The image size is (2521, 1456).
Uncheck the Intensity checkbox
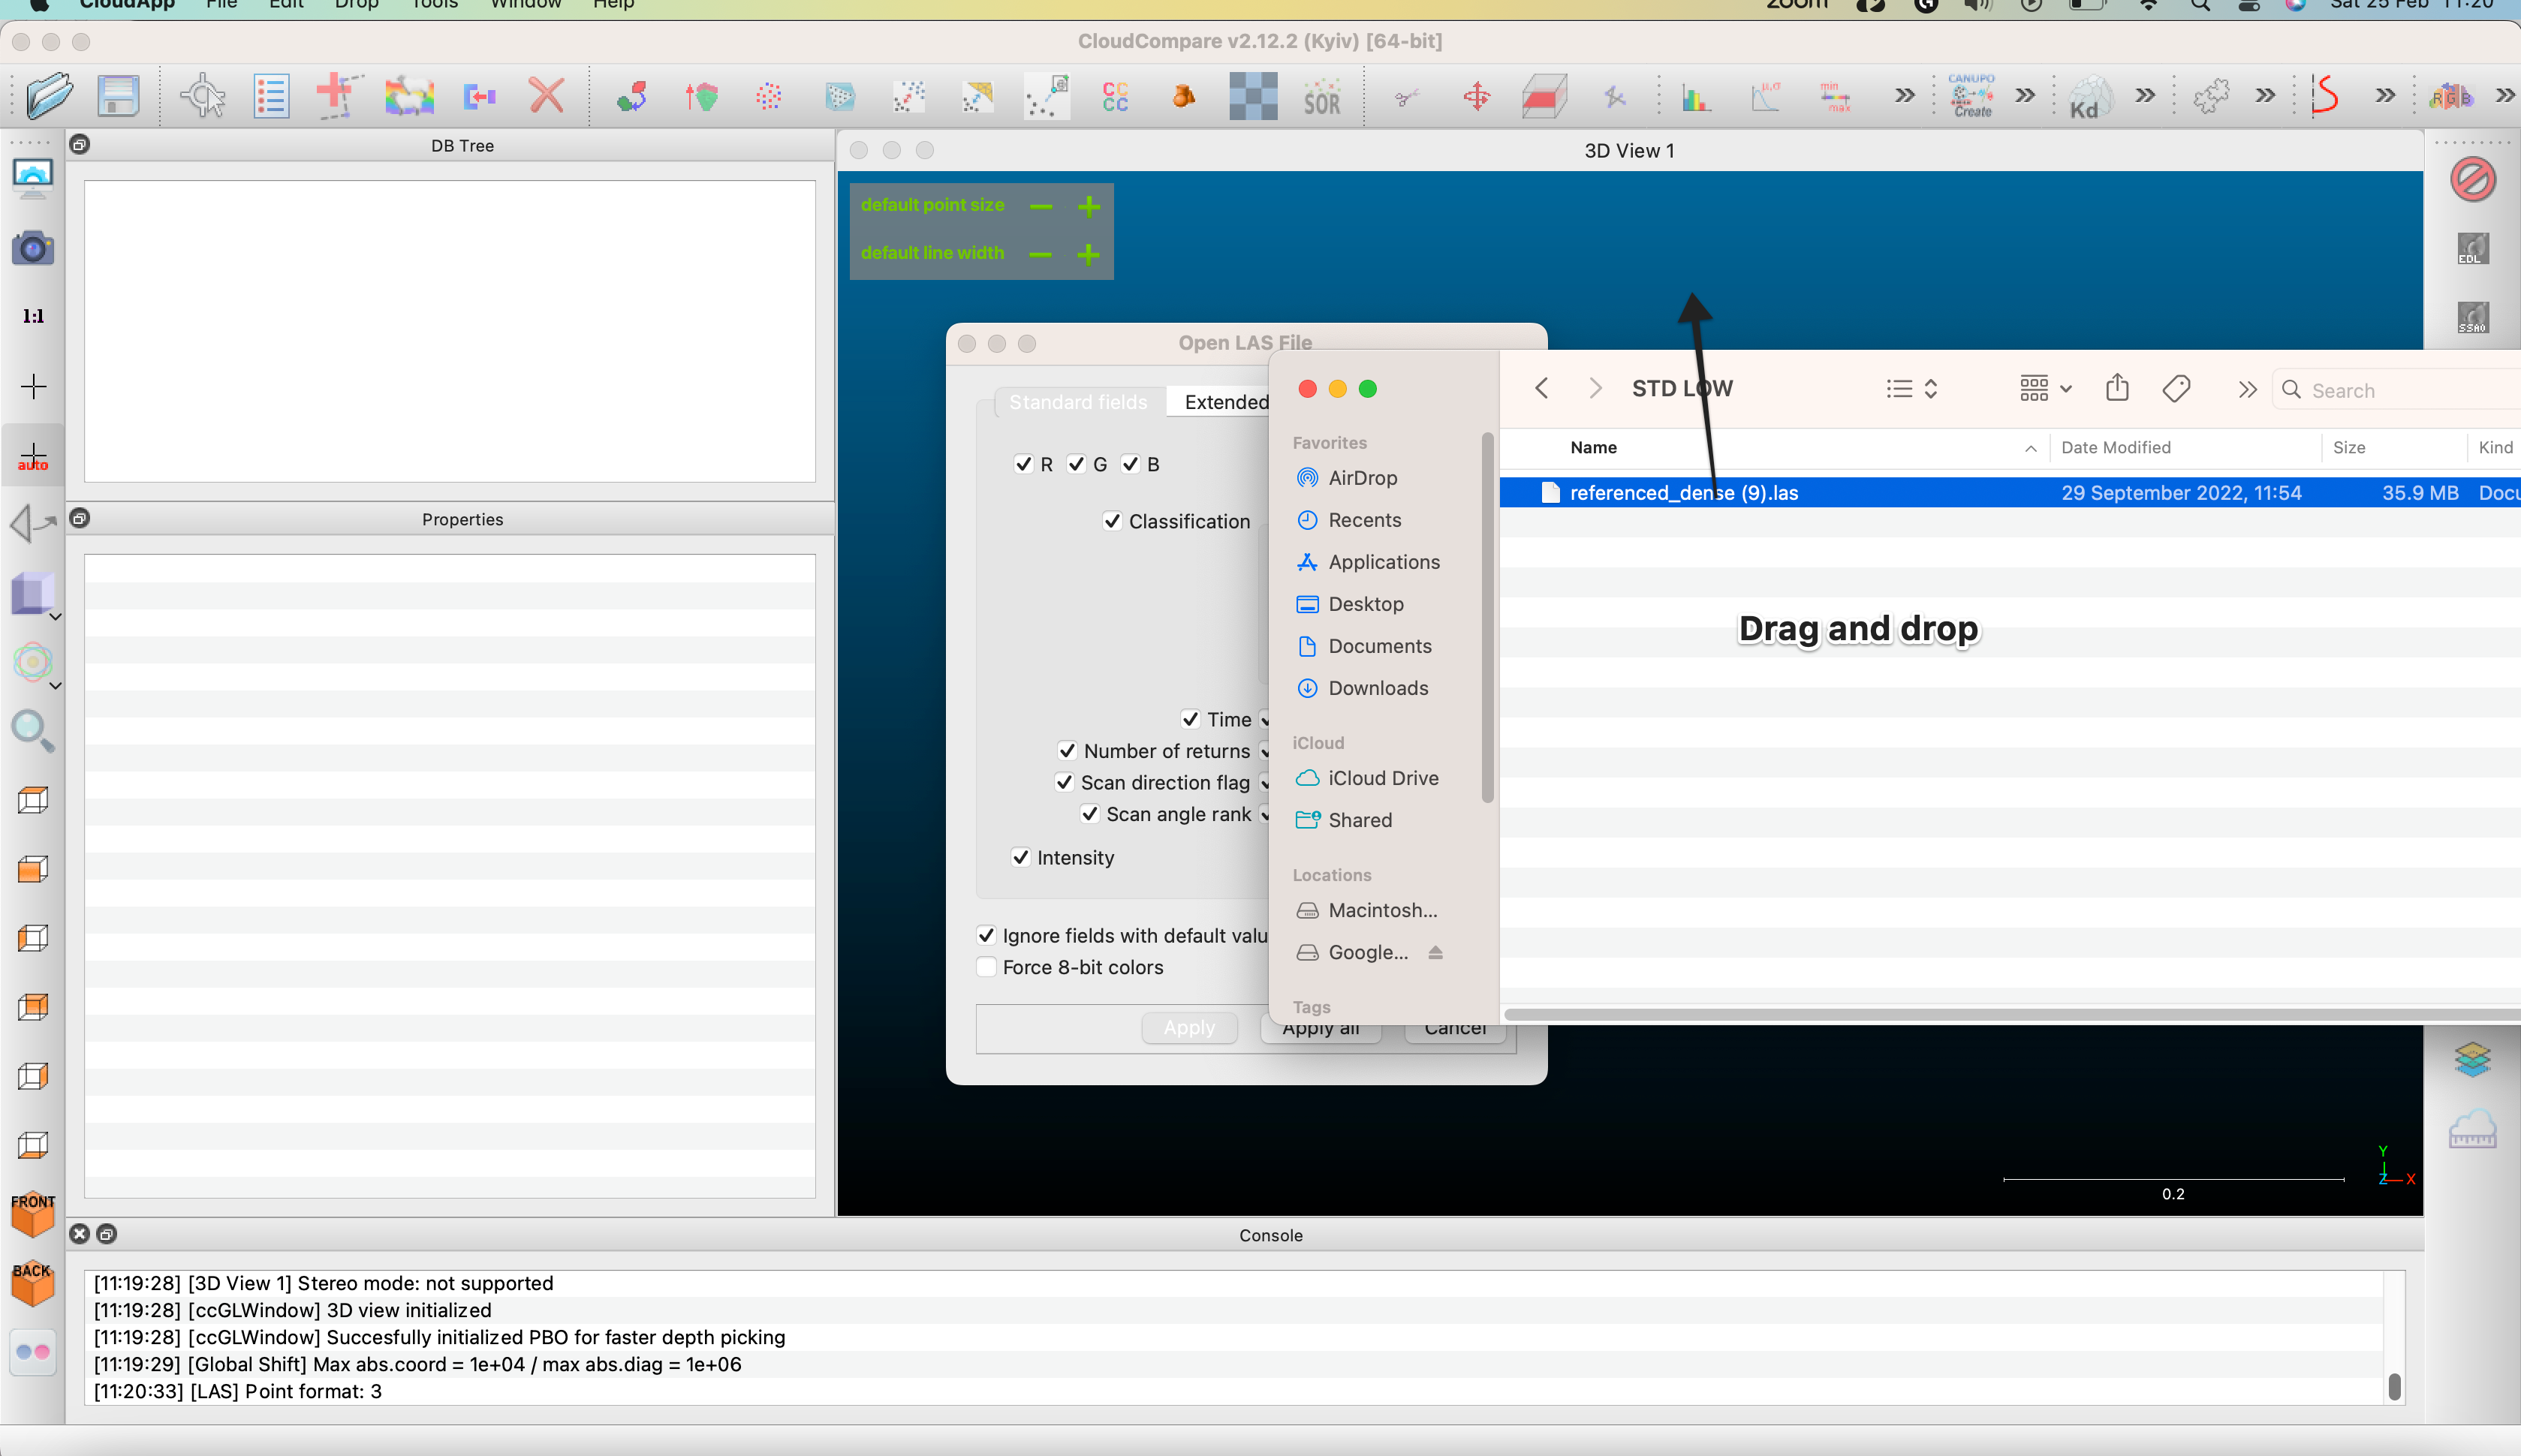click(x=1020, y=857)
